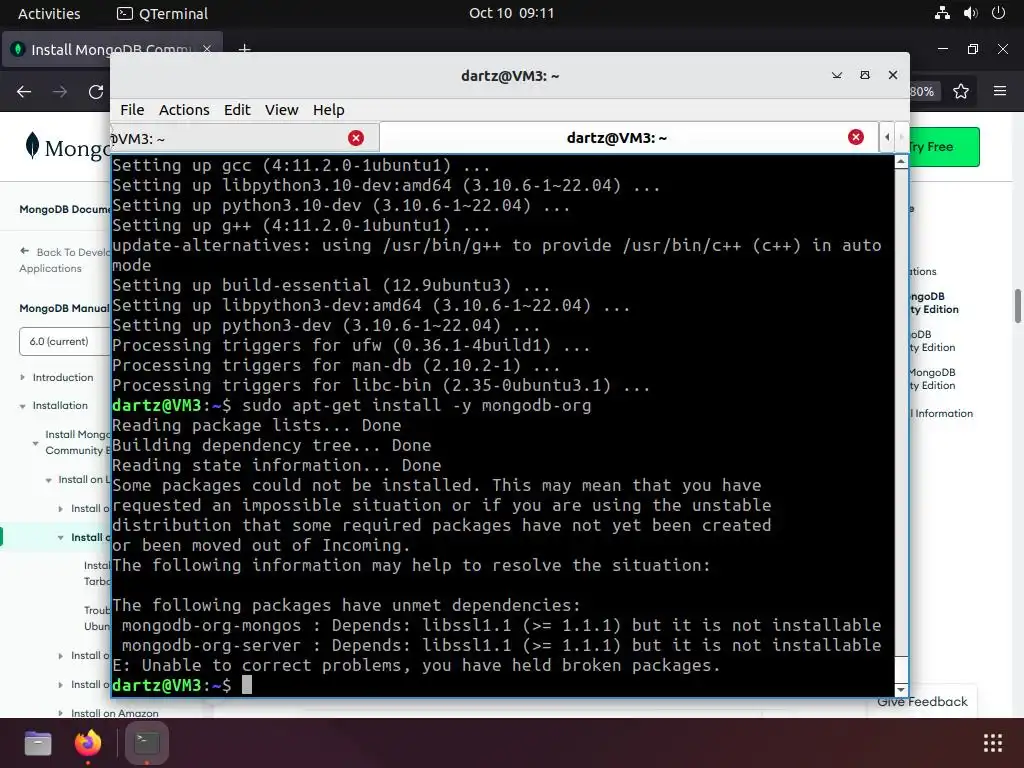
Task: Click the QTerminal app menu in top bar
Action: coord(162,13)
